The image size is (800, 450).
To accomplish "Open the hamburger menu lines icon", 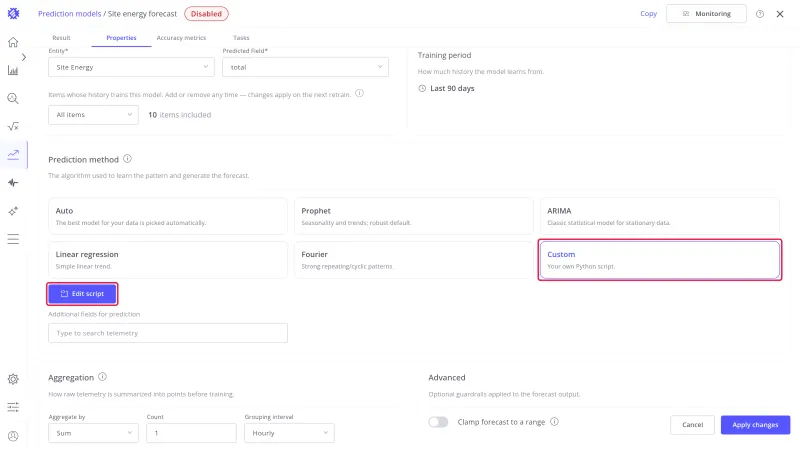I will pos(13,239).
